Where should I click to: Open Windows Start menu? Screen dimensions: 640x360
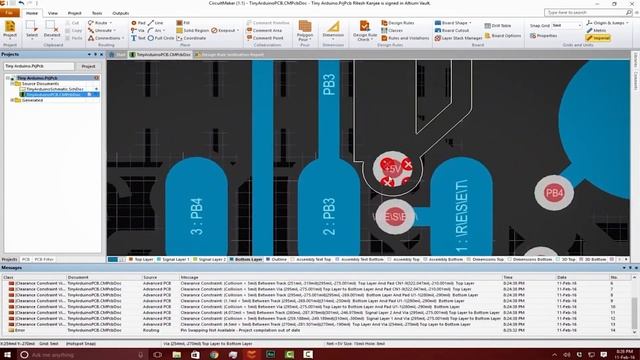[7, 354]
